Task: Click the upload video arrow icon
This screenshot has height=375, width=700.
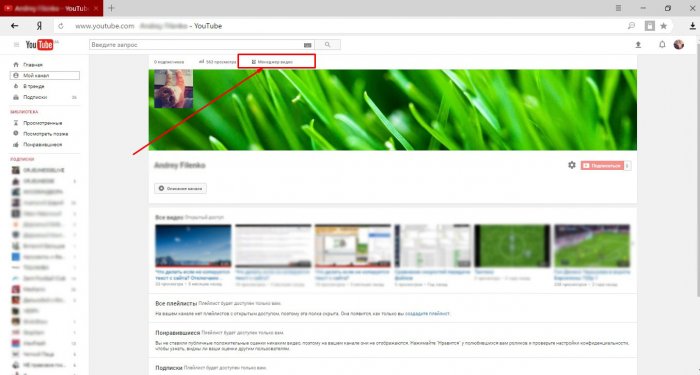Action: pos(638,45)
